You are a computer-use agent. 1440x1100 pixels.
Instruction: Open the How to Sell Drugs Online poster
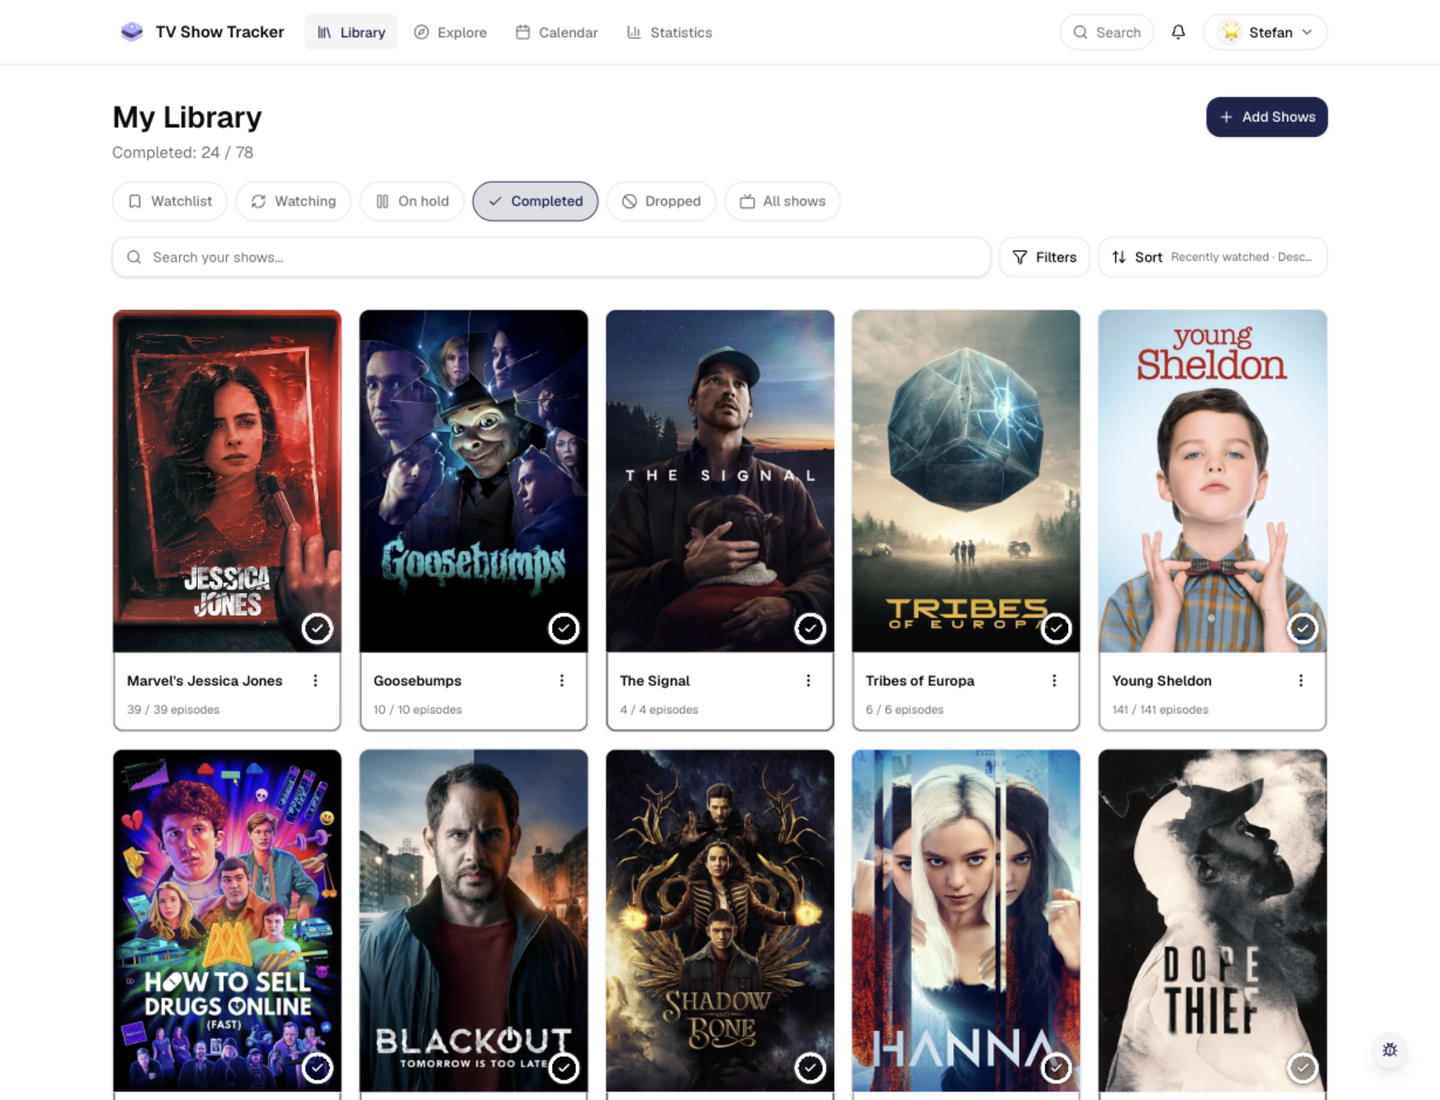(227, 921)
